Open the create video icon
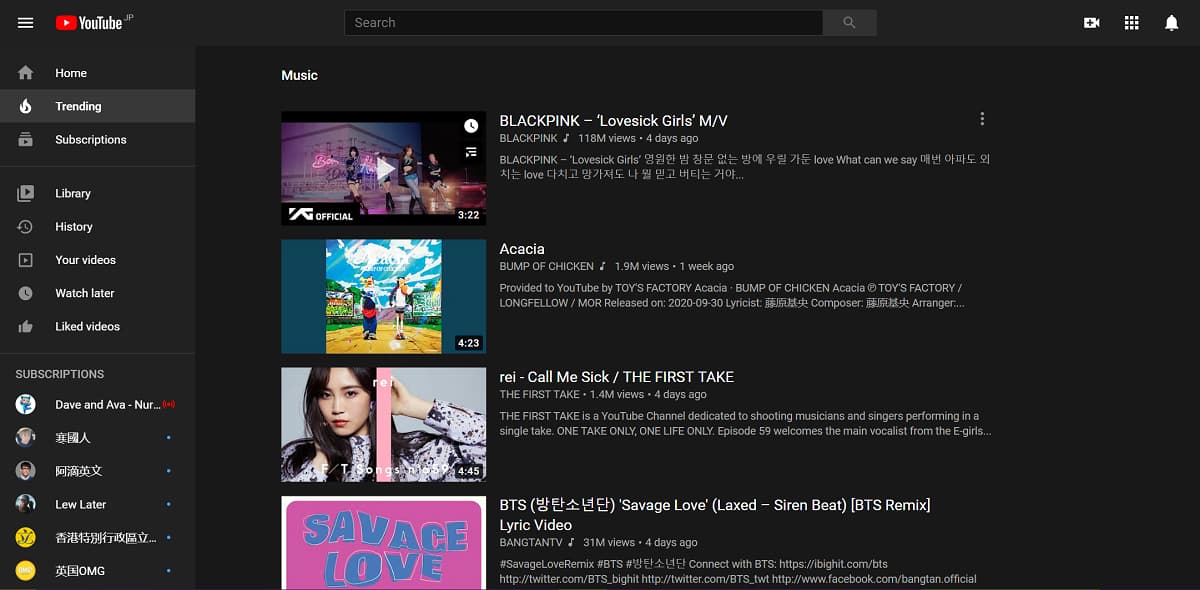This screenshot has width=1200, height=590. pos(1091,22)
